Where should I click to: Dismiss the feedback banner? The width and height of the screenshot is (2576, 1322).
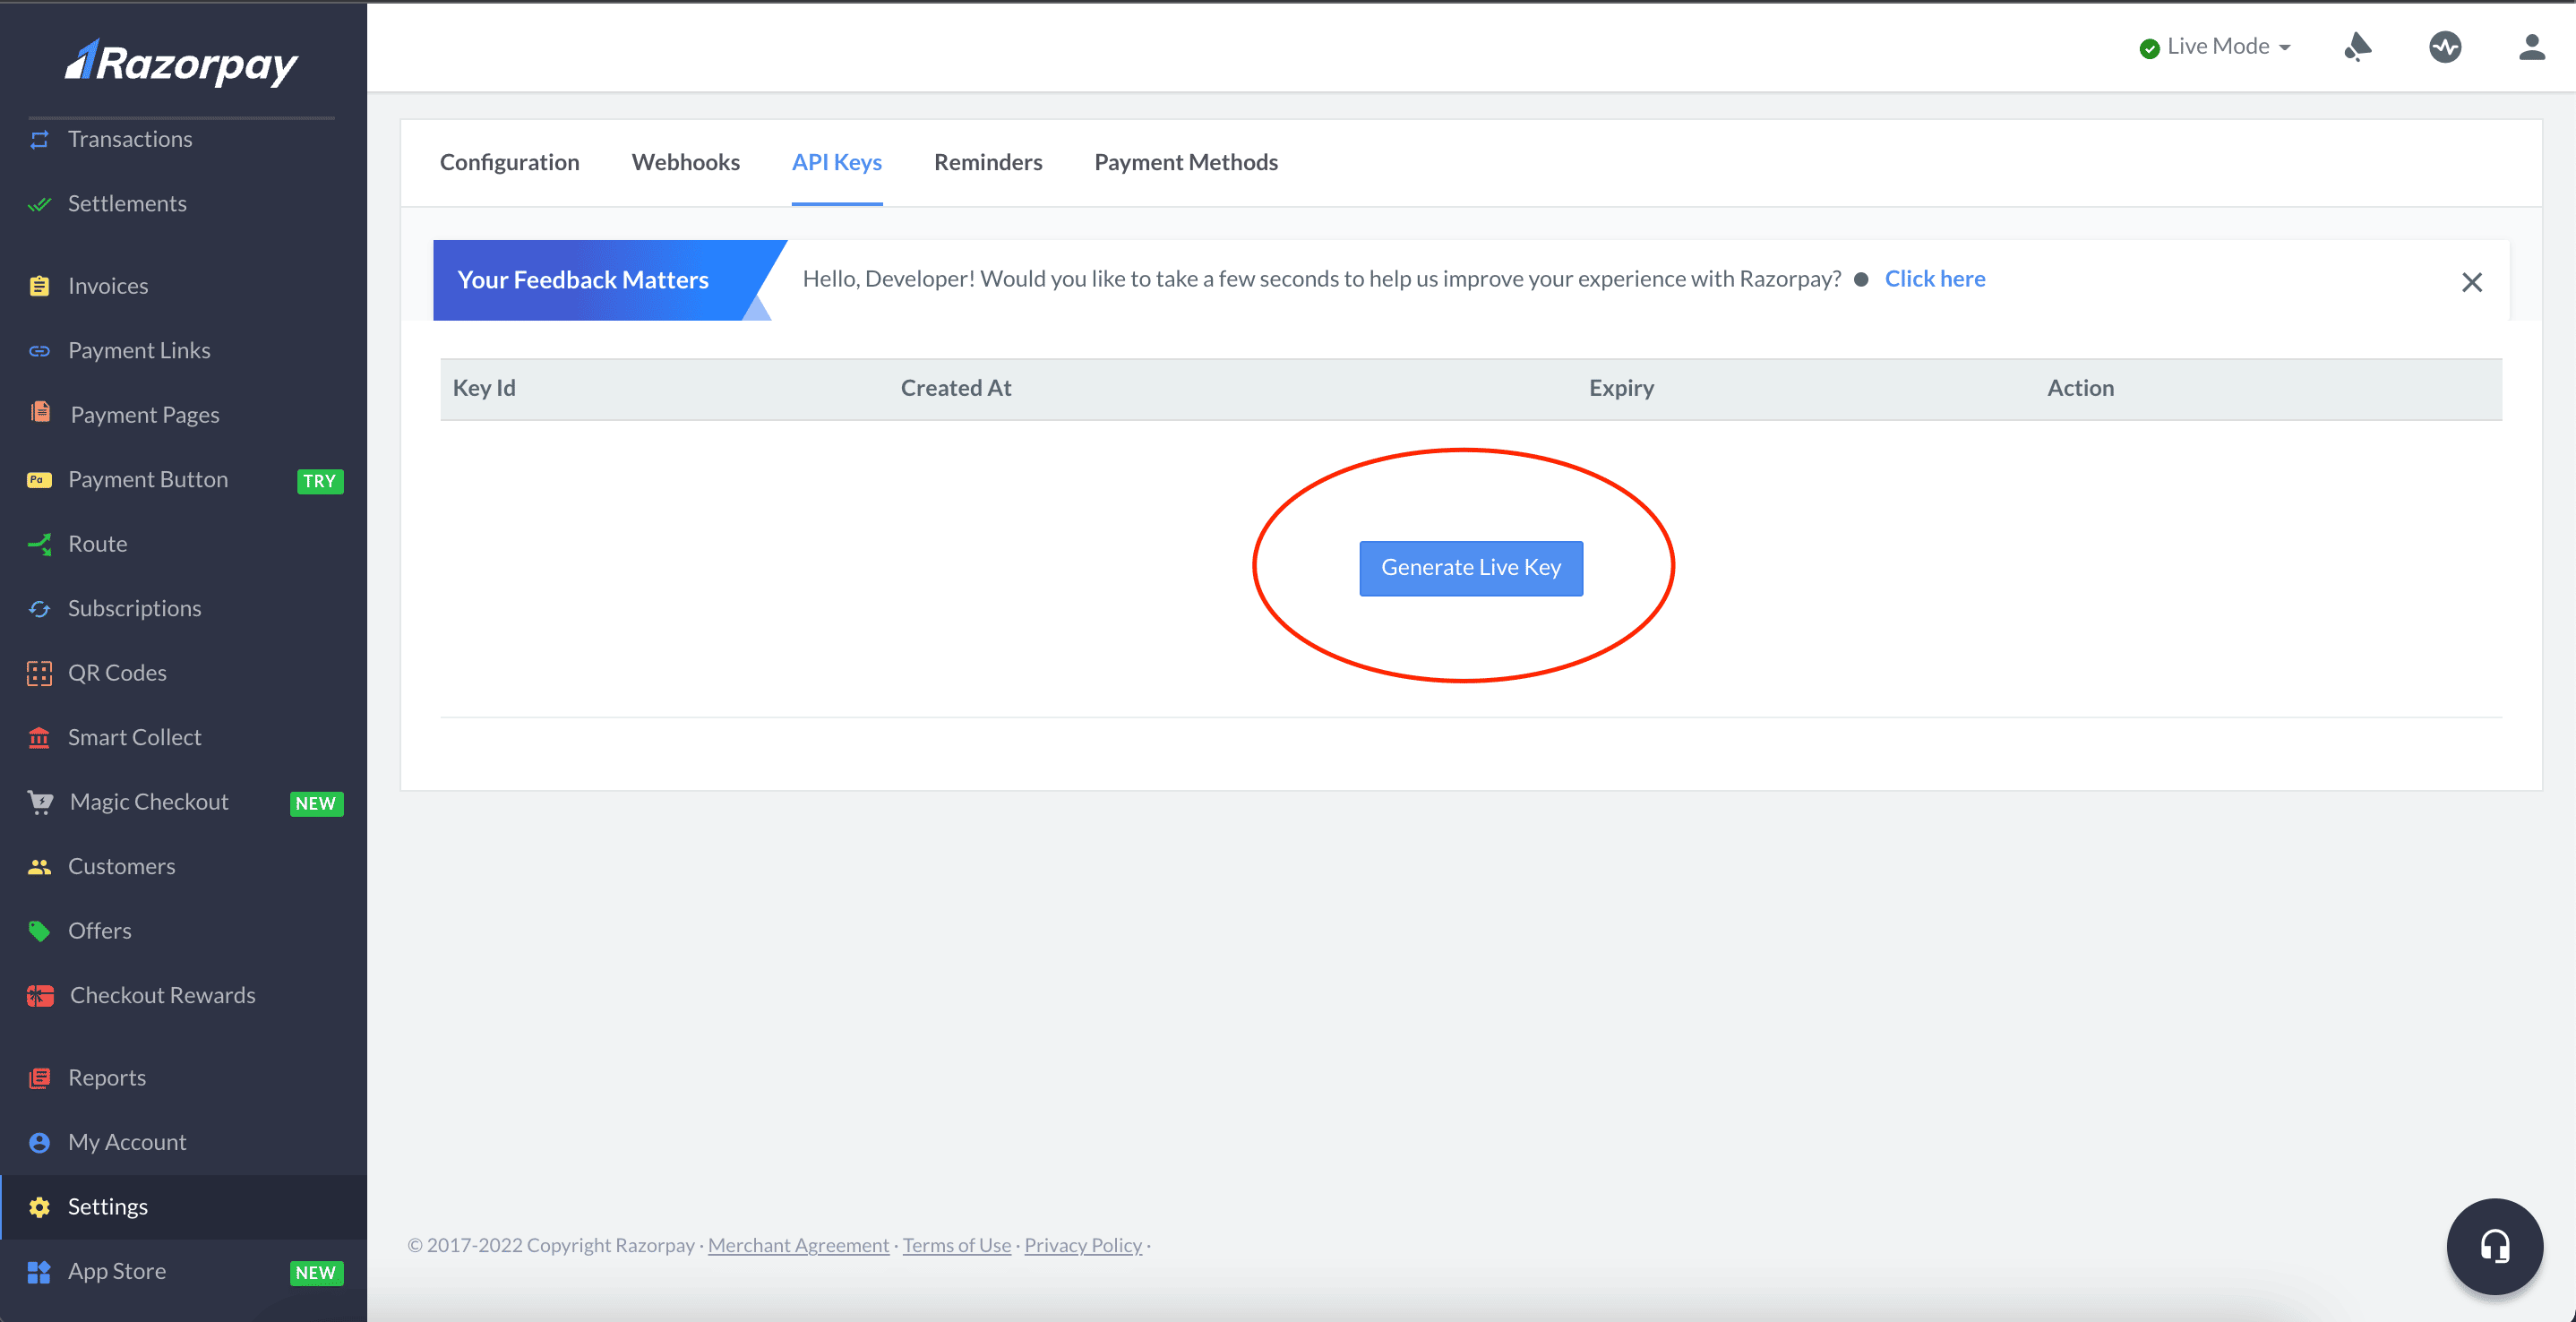pyautogui.click(x=2472, y=283)
